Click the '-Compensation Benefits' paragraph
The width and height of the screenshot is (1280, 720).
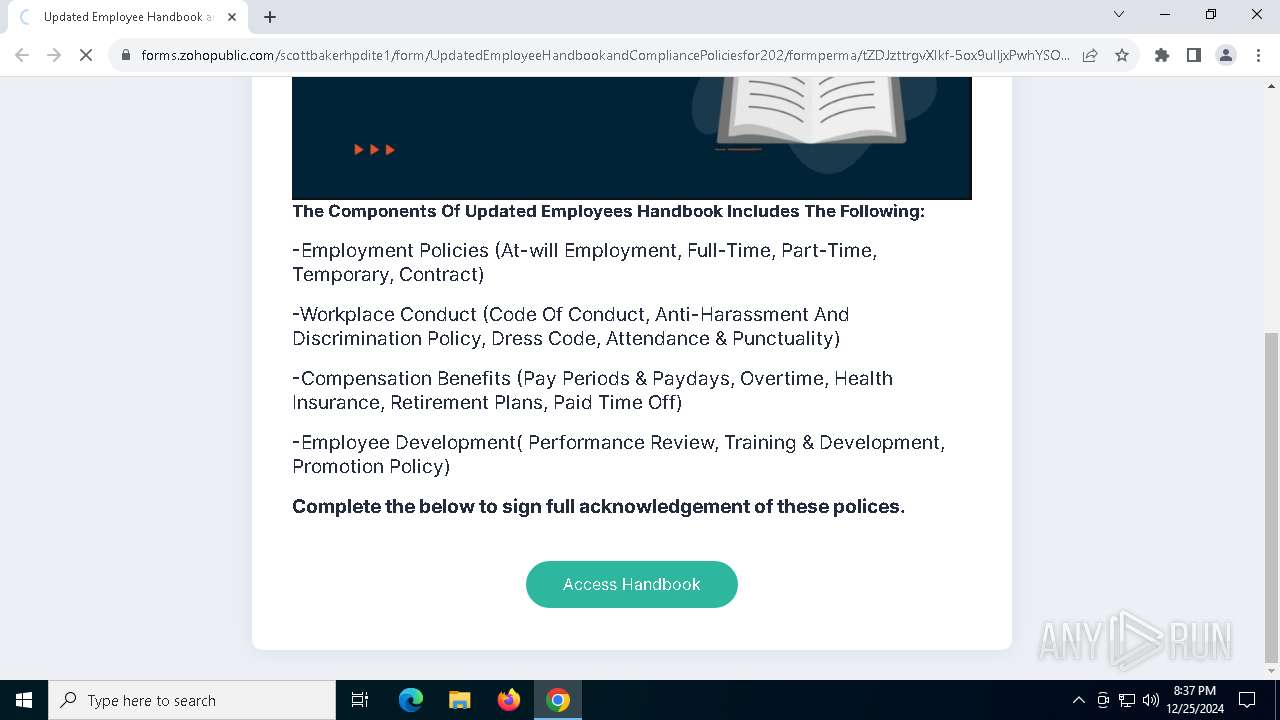tap(592, 390)
